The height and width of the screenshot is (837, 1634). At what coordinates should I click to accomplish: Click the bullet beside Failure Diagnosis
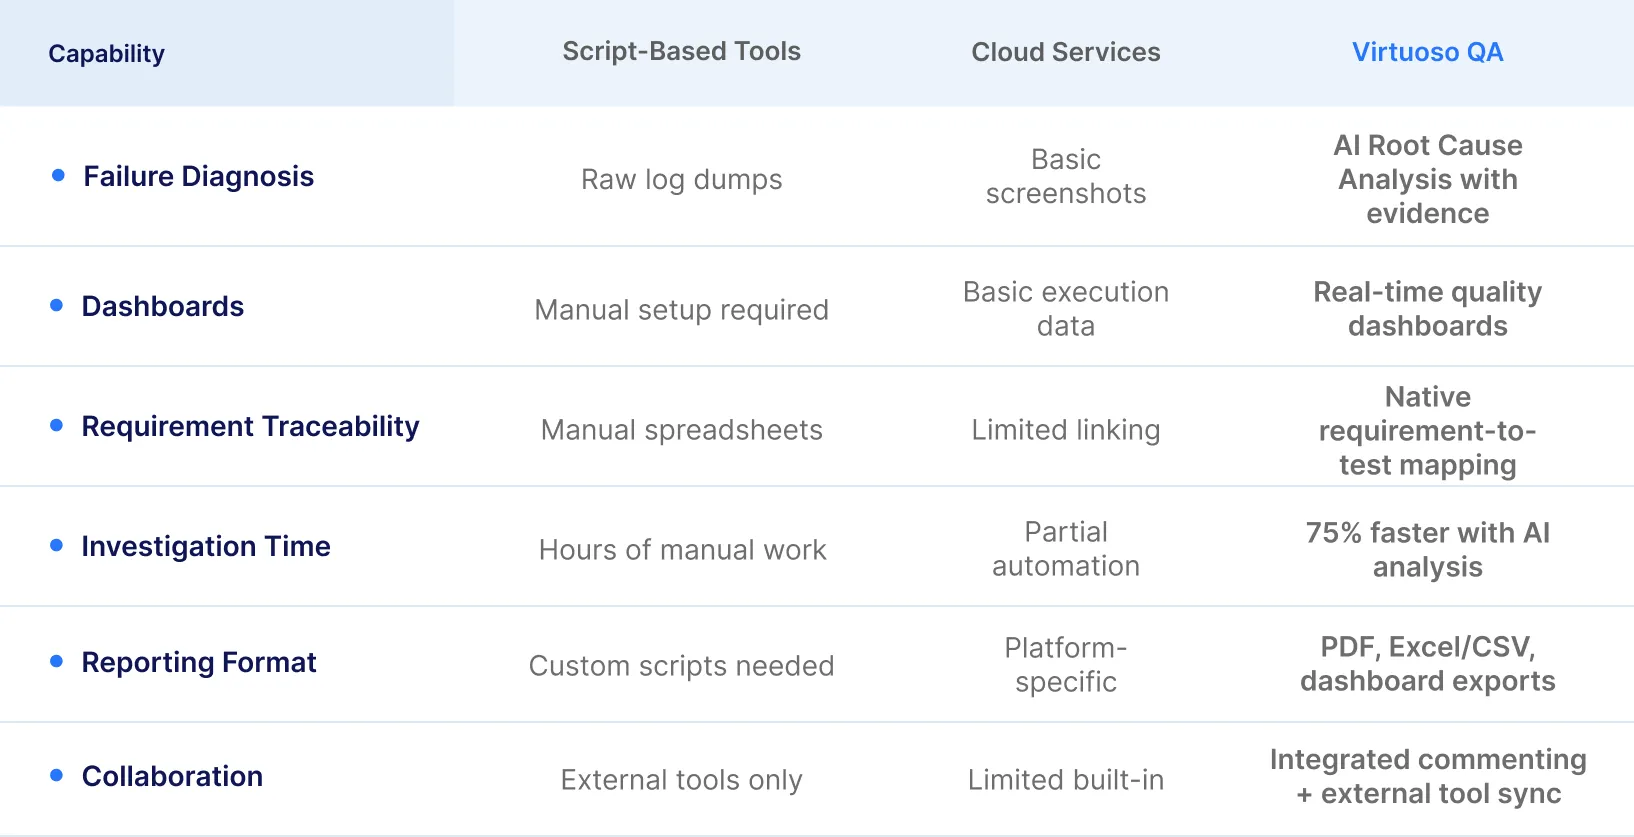pos(58,175)
